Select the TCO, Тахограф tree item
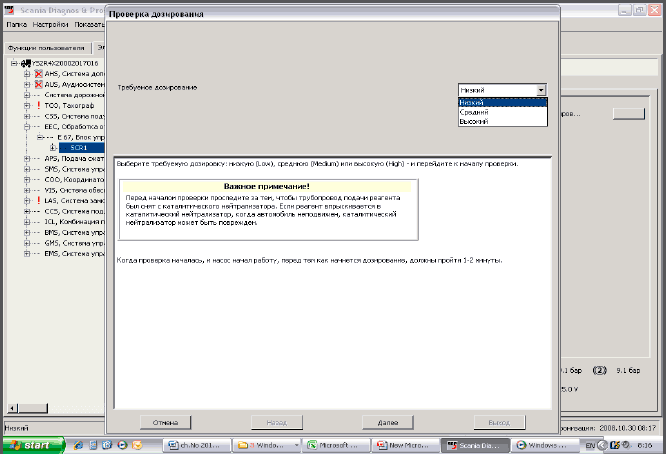The image size is (666, 454). point(69,105)
